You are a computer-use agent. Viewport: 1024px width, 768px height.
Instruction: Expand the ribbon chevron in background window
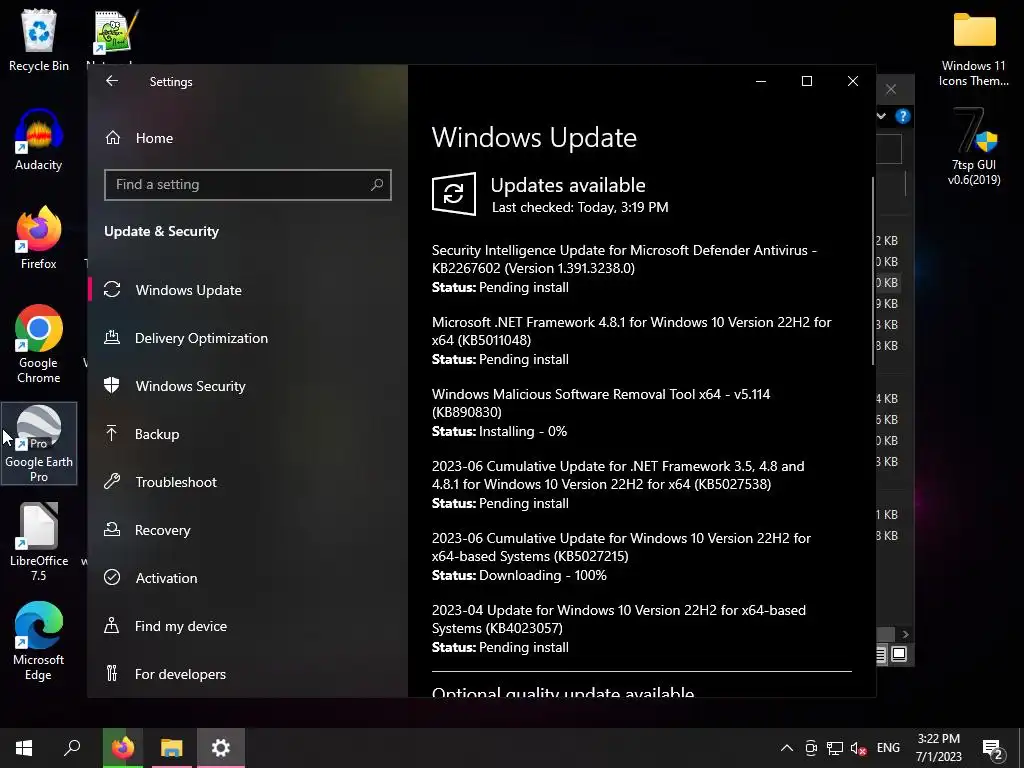pos(882,116)
